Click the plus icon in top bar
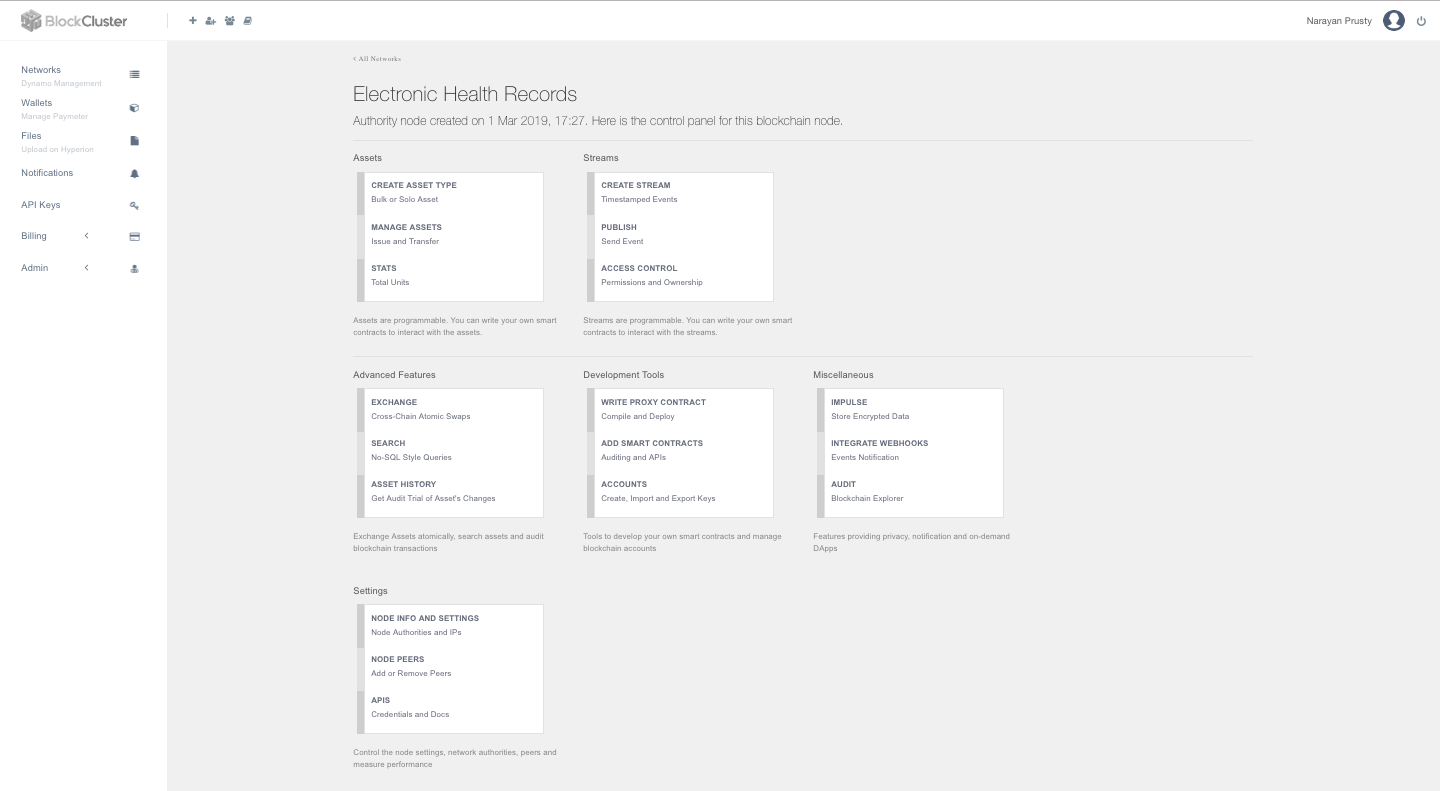 pos(193,21)
